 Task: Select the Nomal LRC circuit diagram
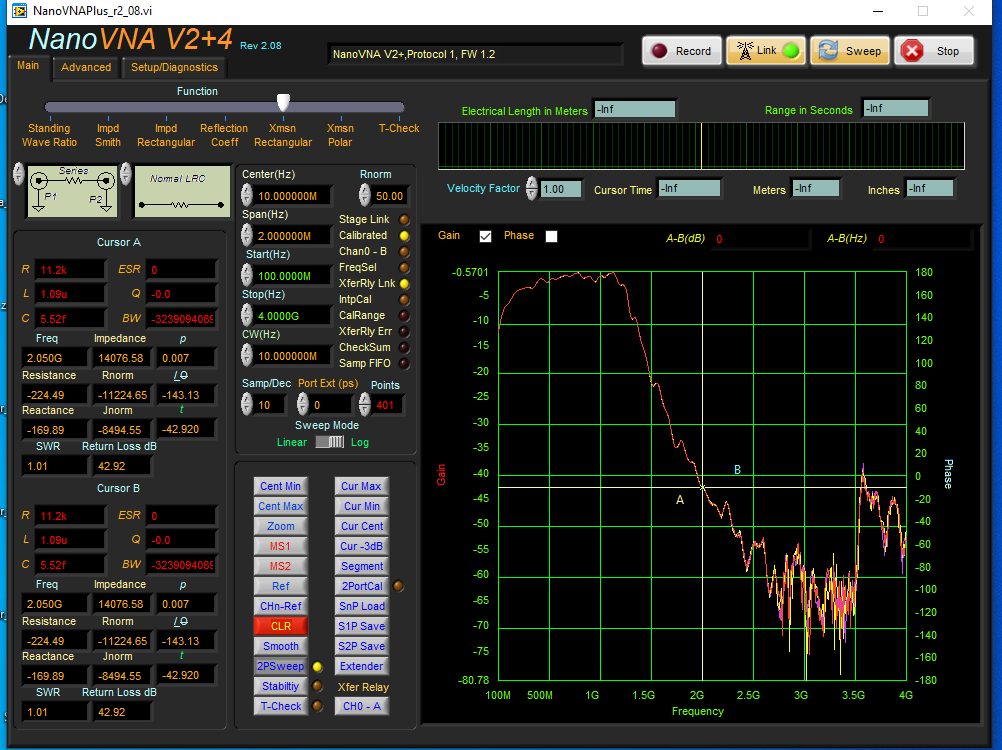tap(182, 190)
